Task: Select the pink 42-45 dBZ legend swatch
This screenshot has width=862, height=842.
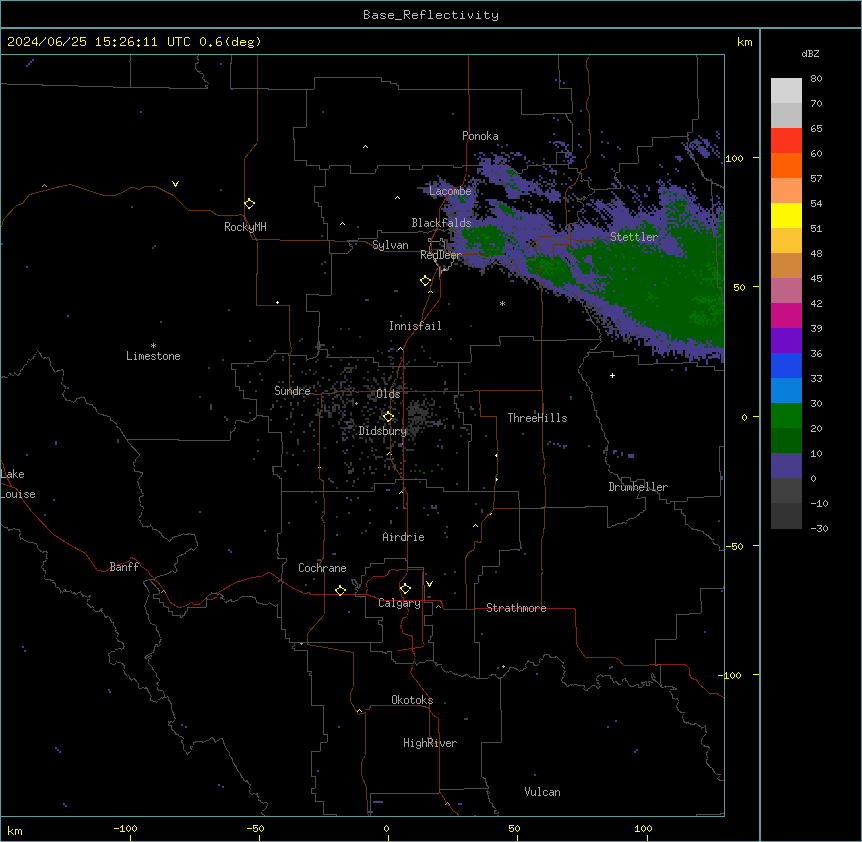Action: tap(786, 291)
